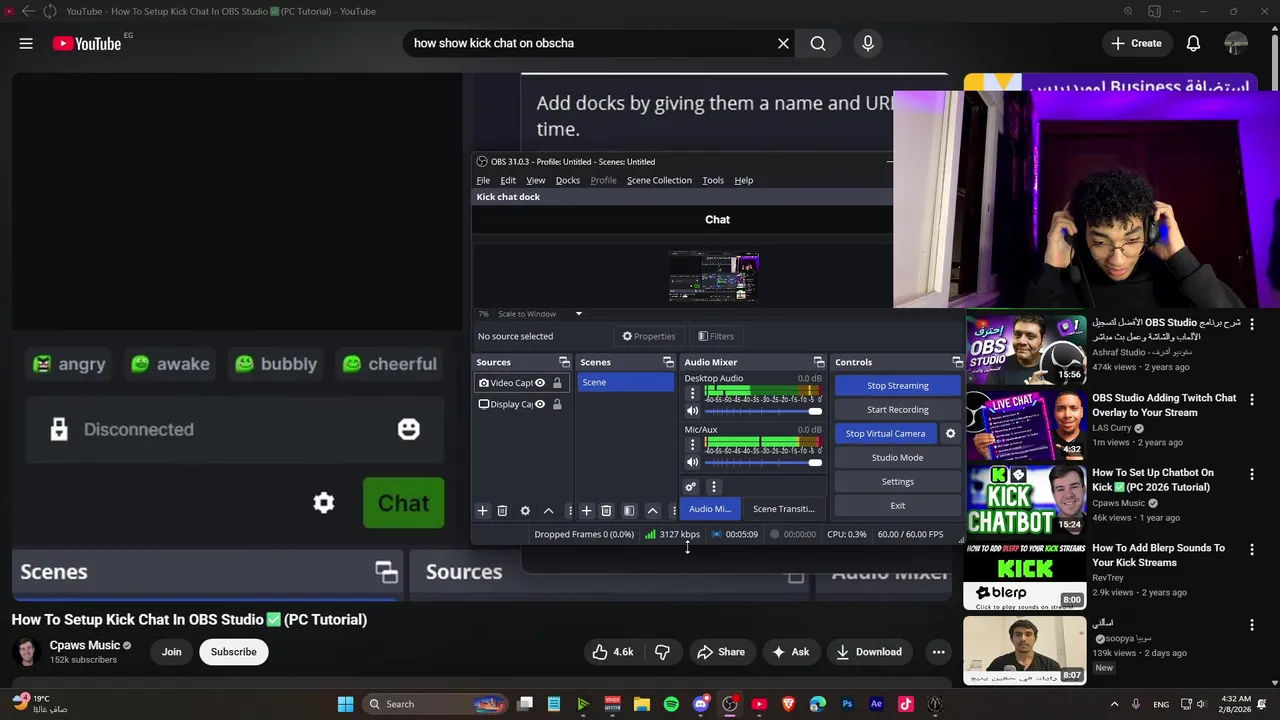Remove selected source with trash icon
This screenshot has width=1280, height=720.
502,511
